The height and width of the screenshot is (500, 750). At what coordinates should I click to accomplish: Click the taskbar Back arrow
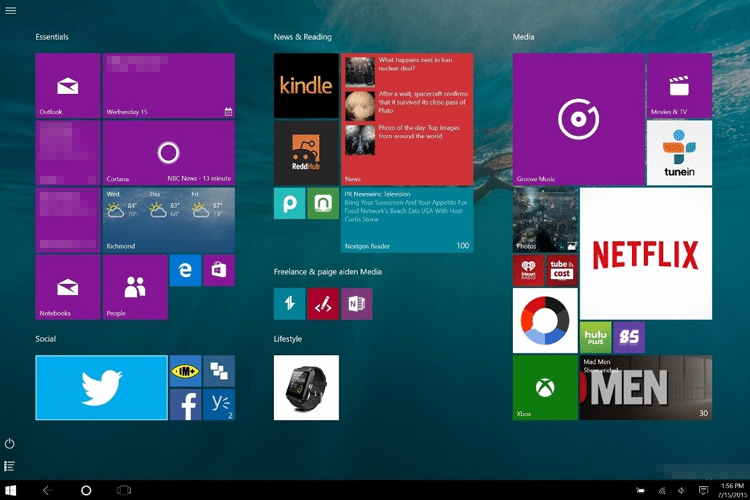[48, 490]
